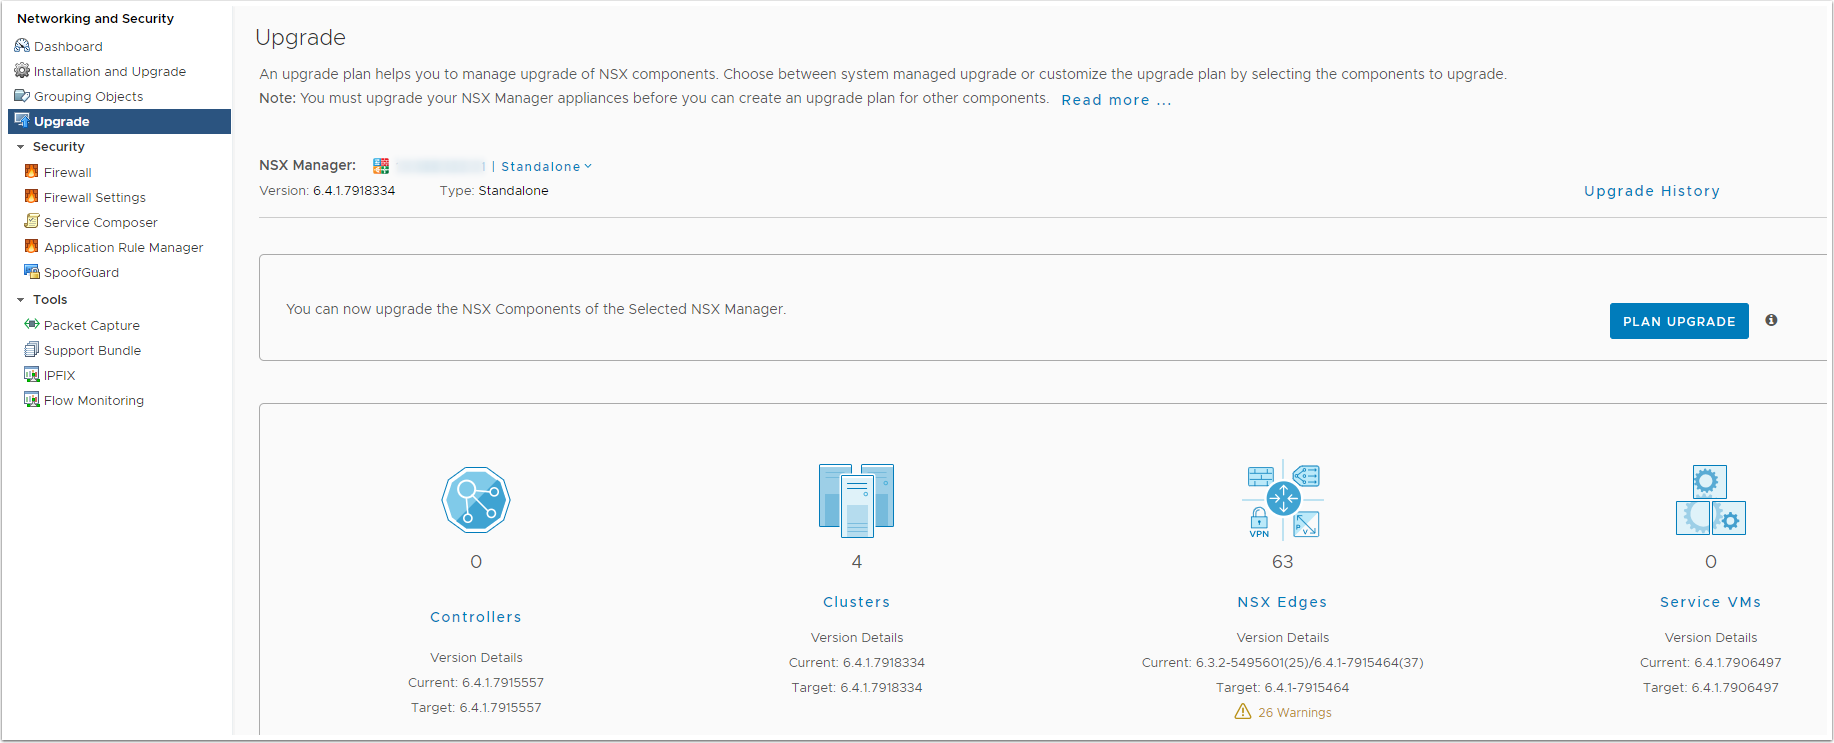The width and height of the screenshot is (1834, 743).
Task: Click the SpoofGuard icon
Action: tap(32, 271)
